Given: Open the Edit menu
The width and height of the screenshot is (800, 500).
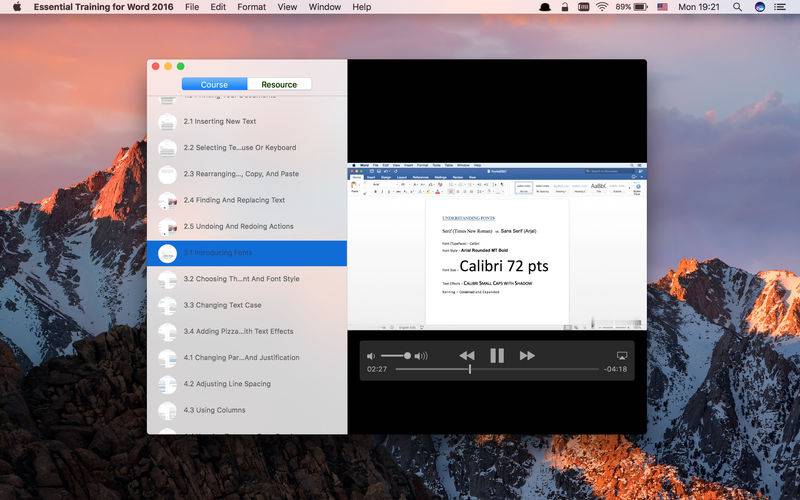Looking at the screenshot, I should click(218, 7).
